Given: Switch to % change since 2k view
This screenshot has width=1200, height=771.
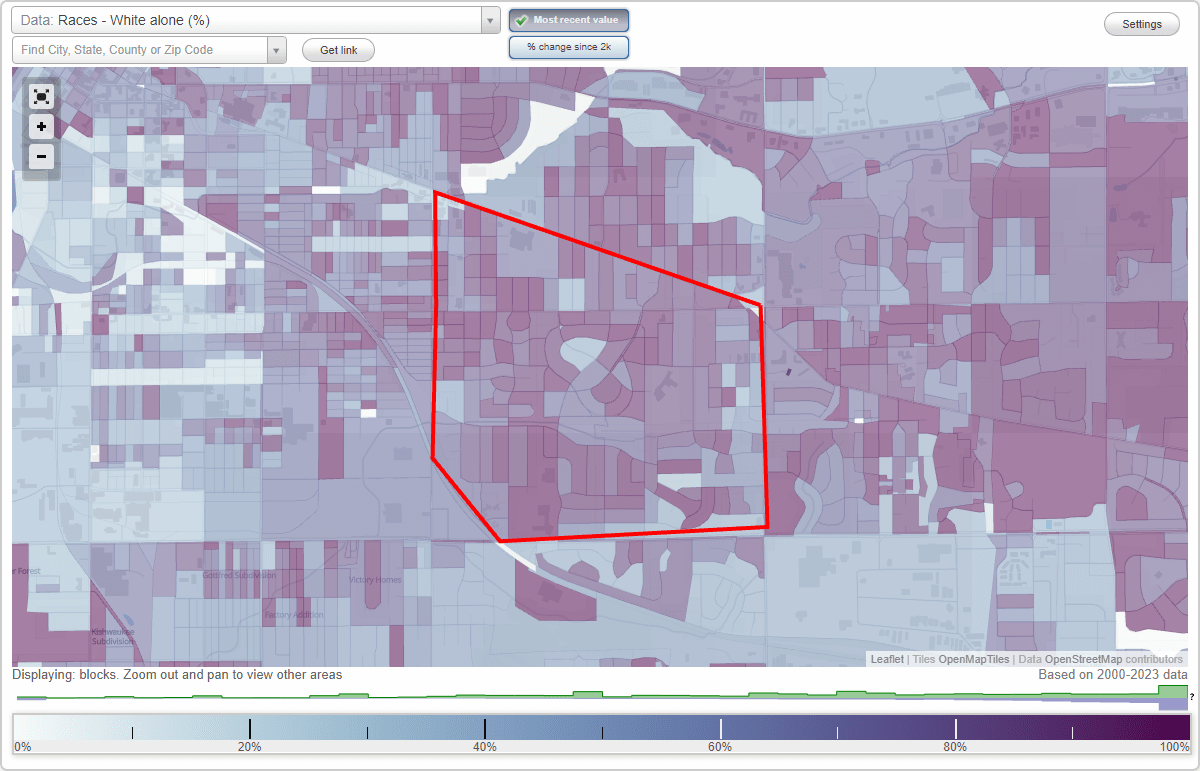Looking at the screenshot, I should tap(569, 47).
